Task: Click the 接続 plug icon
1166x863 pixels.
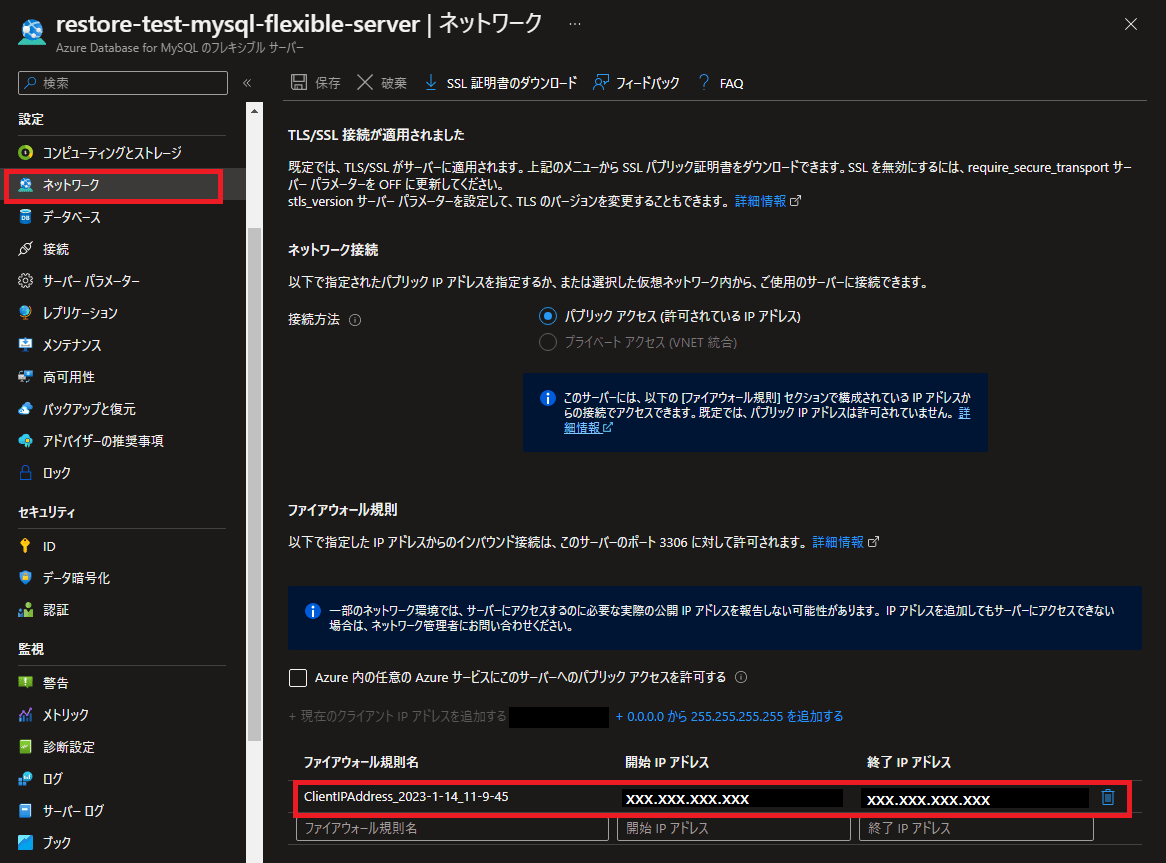Action: [25, 248]
